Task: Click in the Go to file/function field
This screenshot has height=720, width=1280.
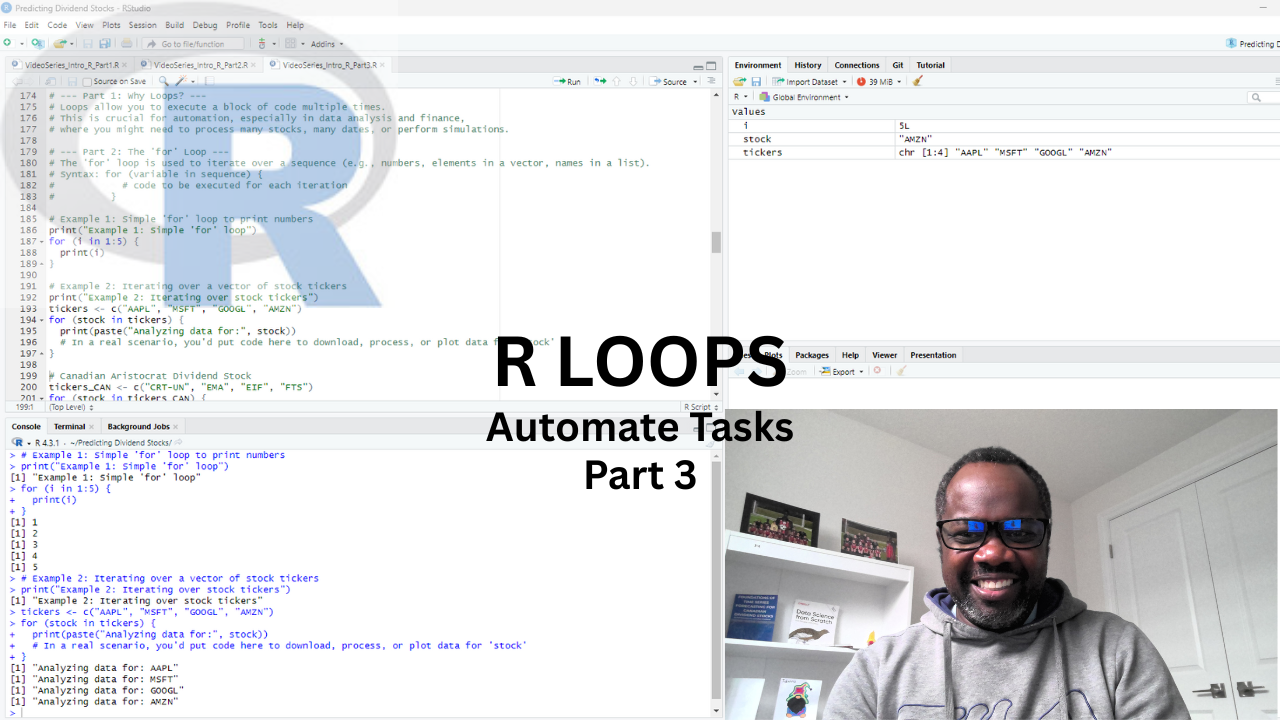Action: click(x=192, y=44)
